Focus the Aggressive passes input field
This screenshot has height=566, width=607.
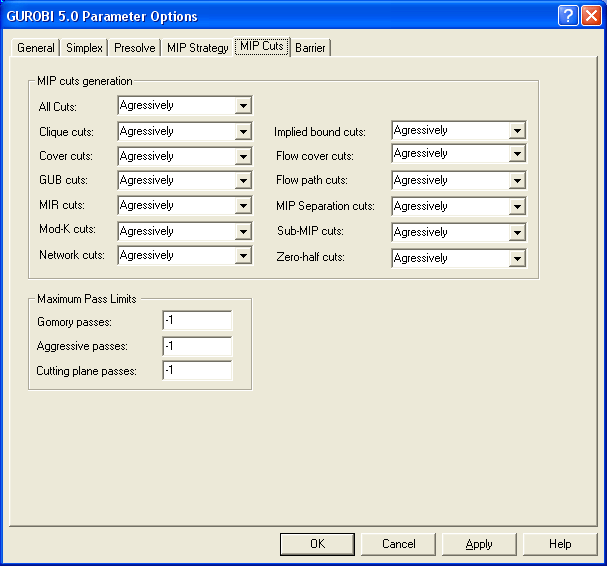(197, 346)
